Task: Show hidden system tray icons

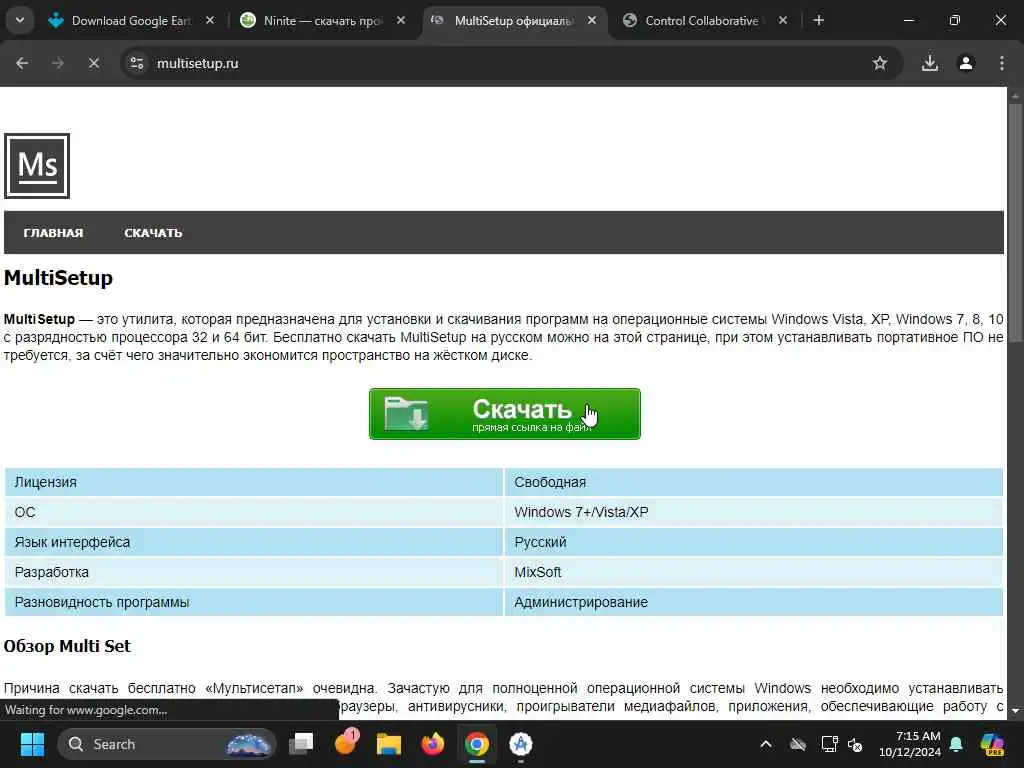Action: (766, 744)
